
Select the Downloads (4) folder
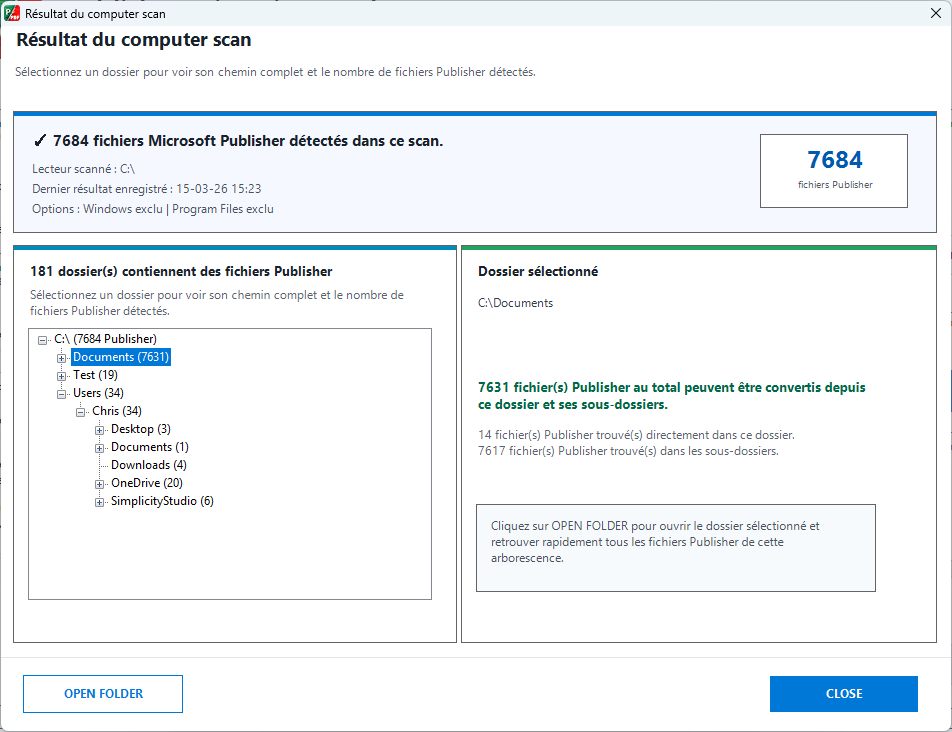coord(149,465)
